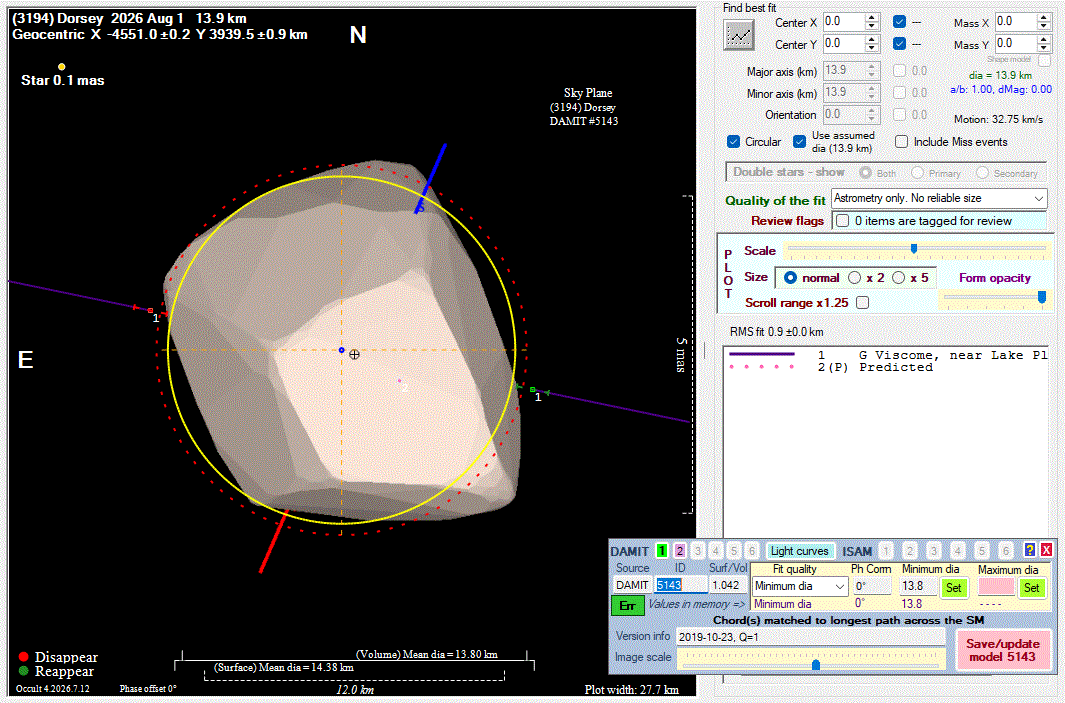Click the 'Motion: 32.75 km/s' text
The image size is (1065, 703).
coord(998,119)
